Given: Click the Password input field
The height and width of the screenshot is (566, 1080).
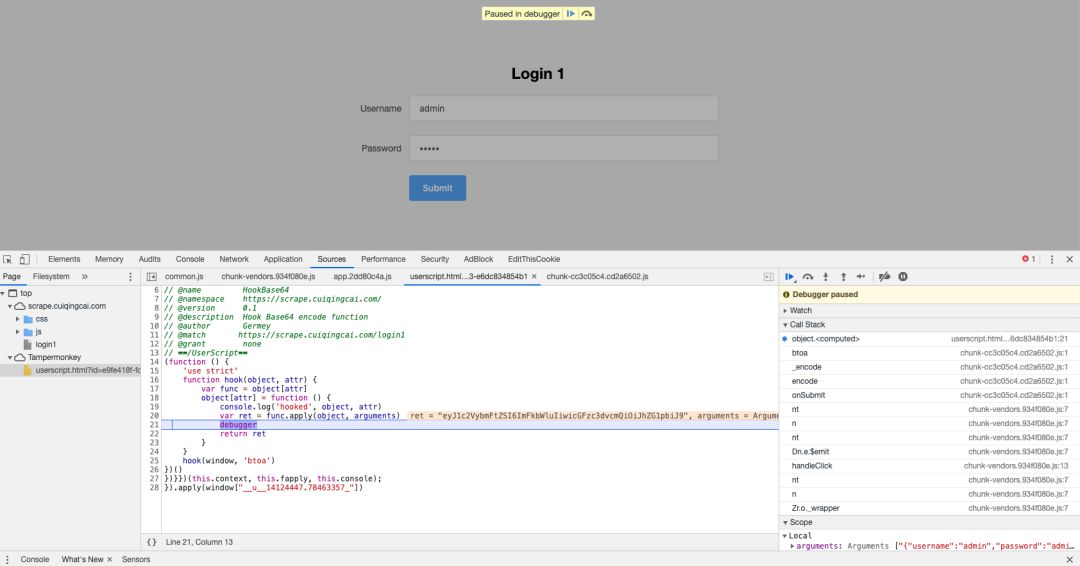Looking at the screenshot, I should pos(563,148).
